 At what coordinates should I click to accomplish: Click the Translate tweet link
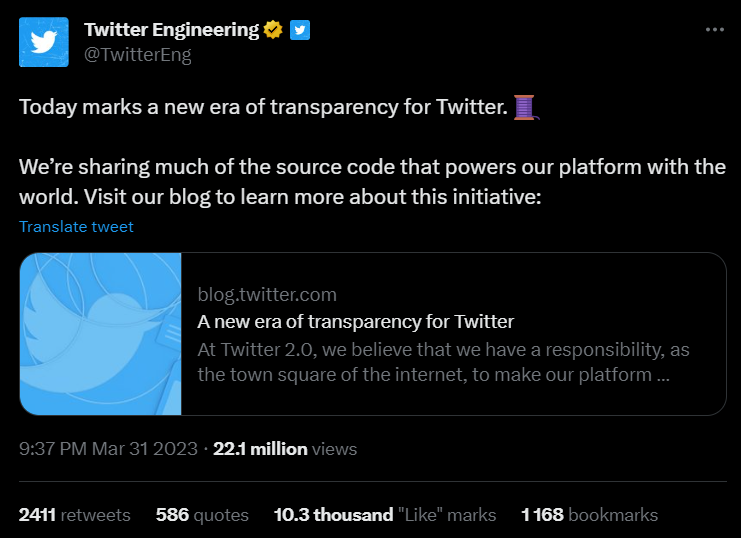[76, 226]
